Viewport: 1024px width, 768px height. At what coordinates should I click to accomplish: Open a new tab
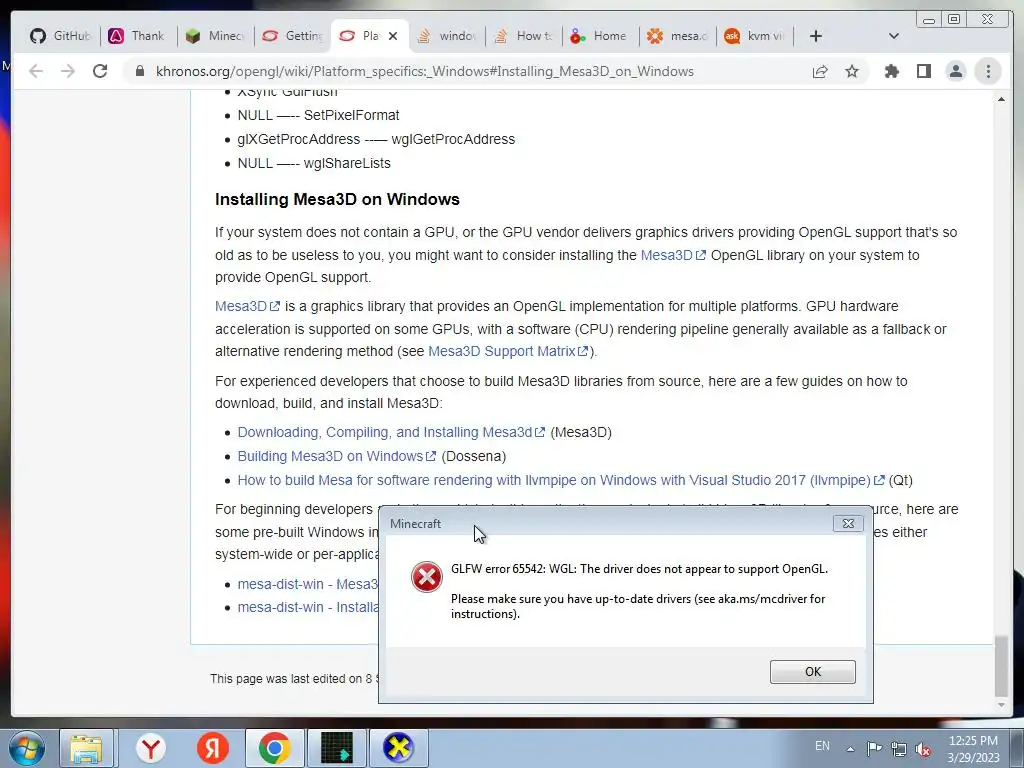[x=816, y=36]
